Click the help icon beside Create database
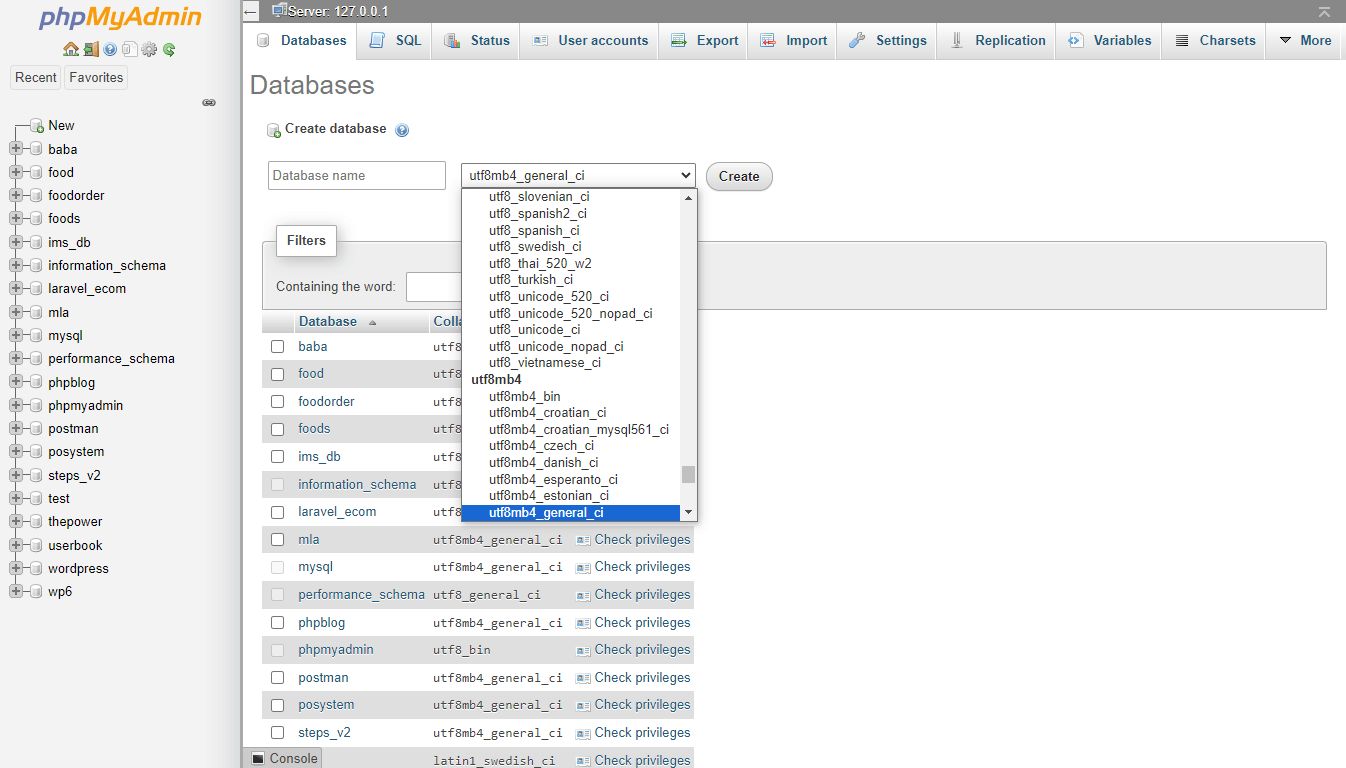 (402, 130)
